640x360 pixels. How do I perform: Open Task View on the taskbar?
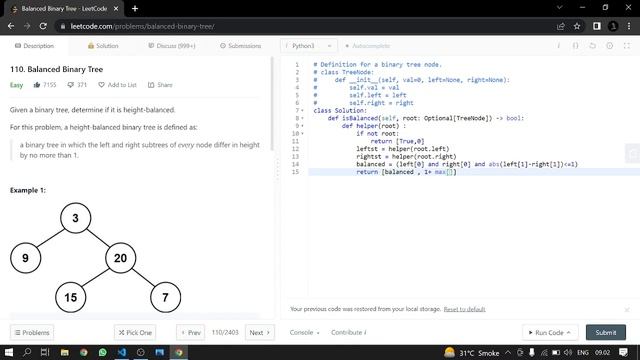[x=45, y=352]
